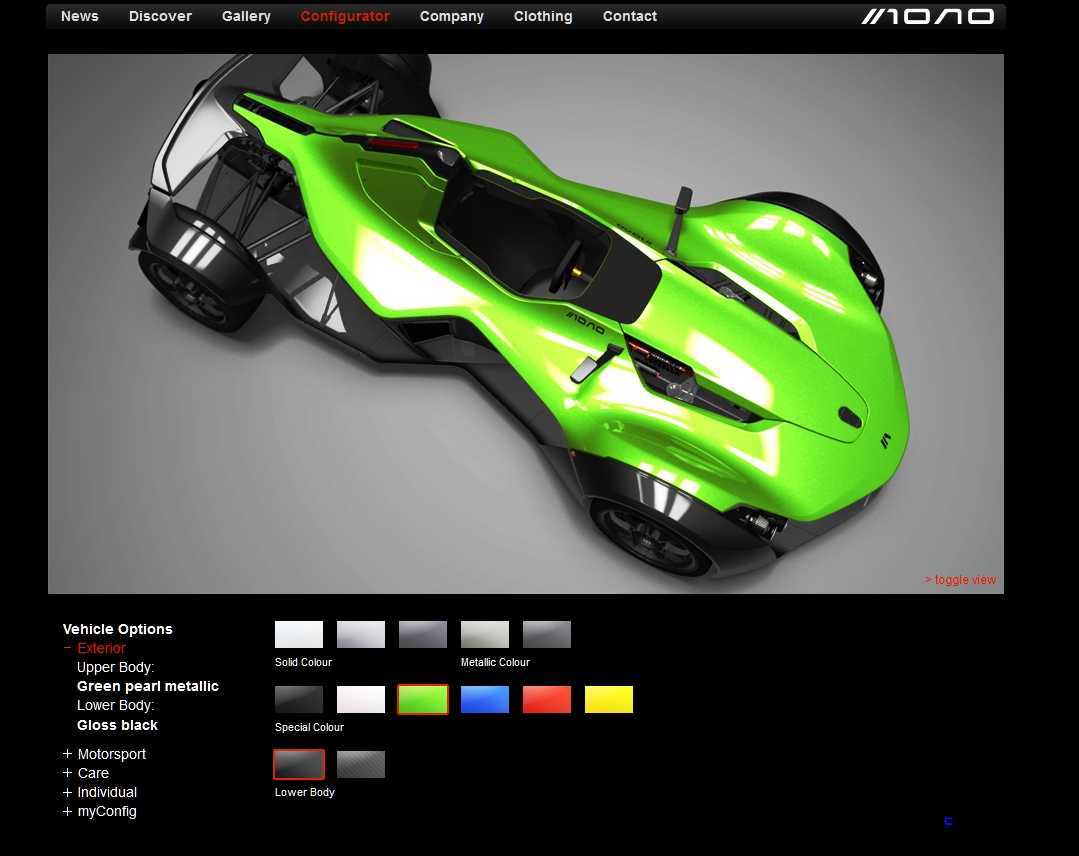Viewport: 1079px width, 856px height.
Task: Go to the Discover page
Action: click(x=160, y=16)
